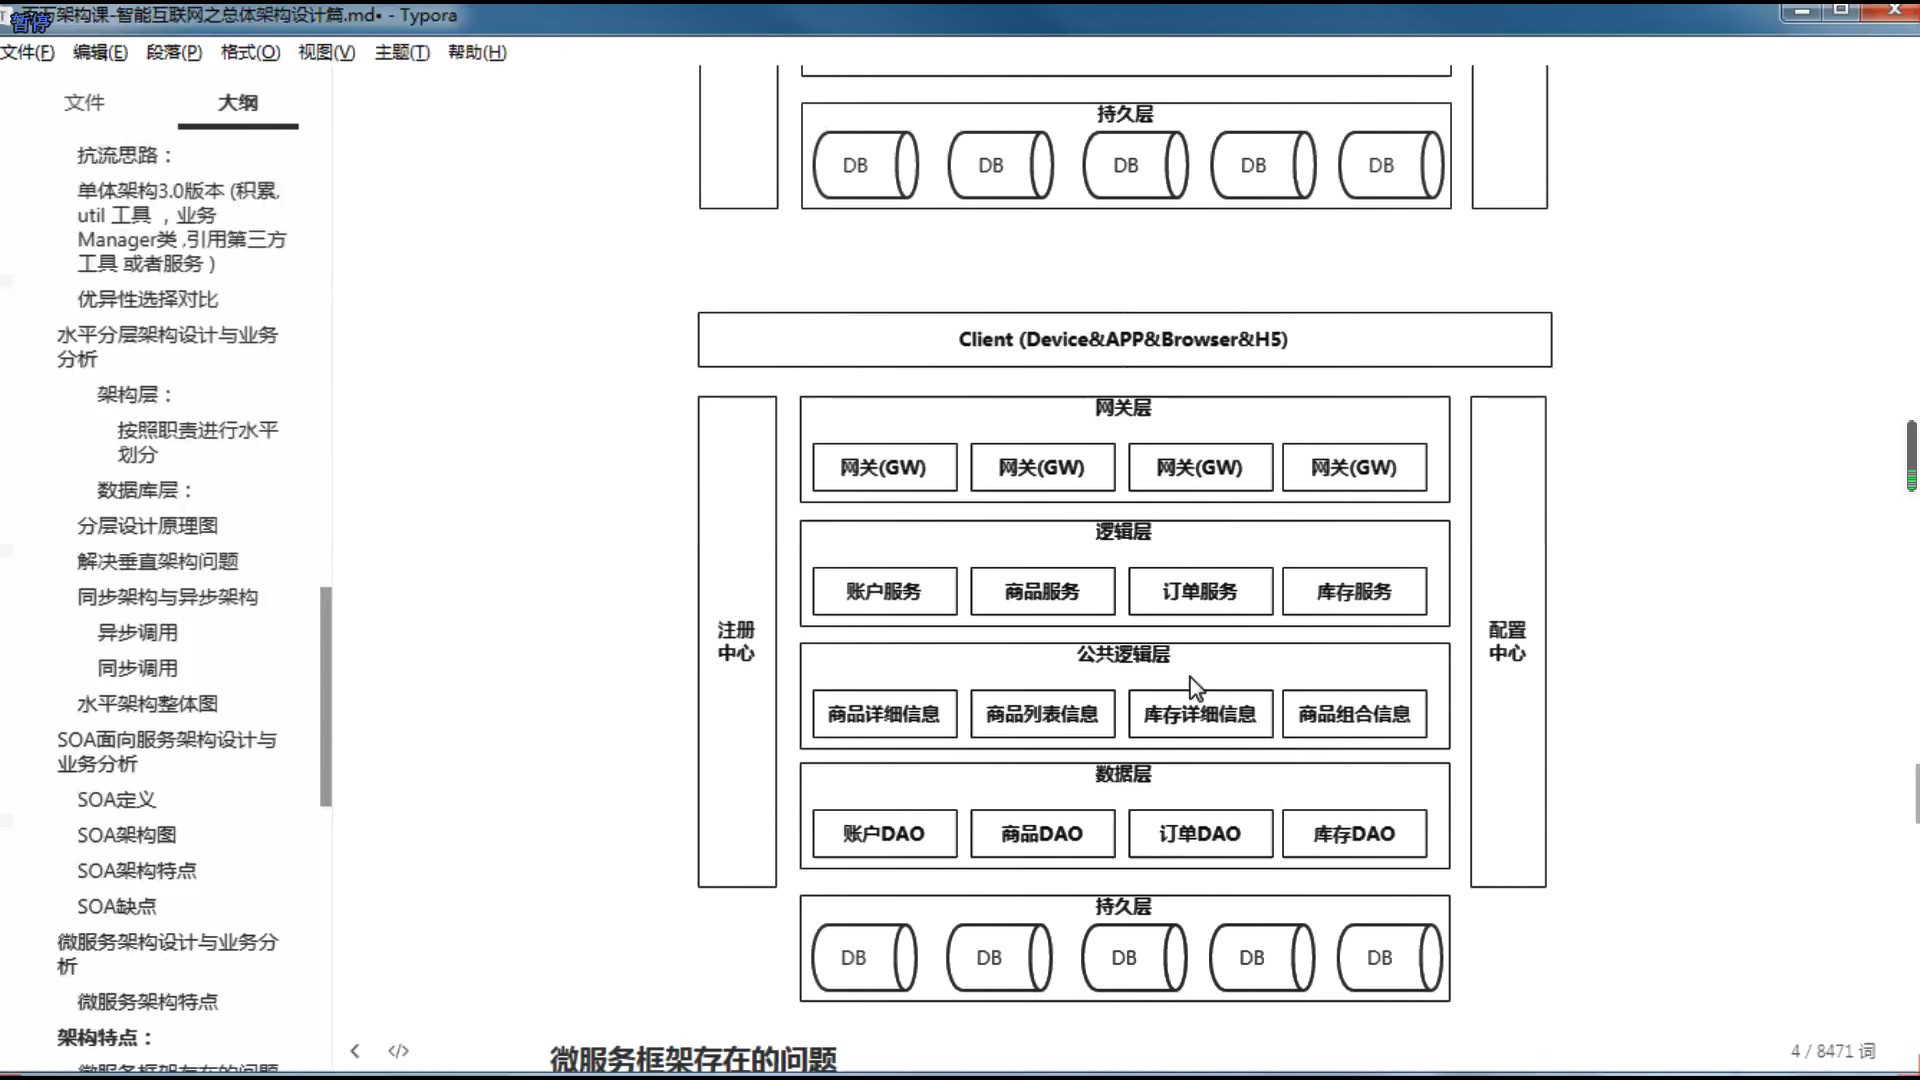Toggle source code mode icon
The height and width of the screenshot is (1080, 1920).
[x=398, y=1050]
